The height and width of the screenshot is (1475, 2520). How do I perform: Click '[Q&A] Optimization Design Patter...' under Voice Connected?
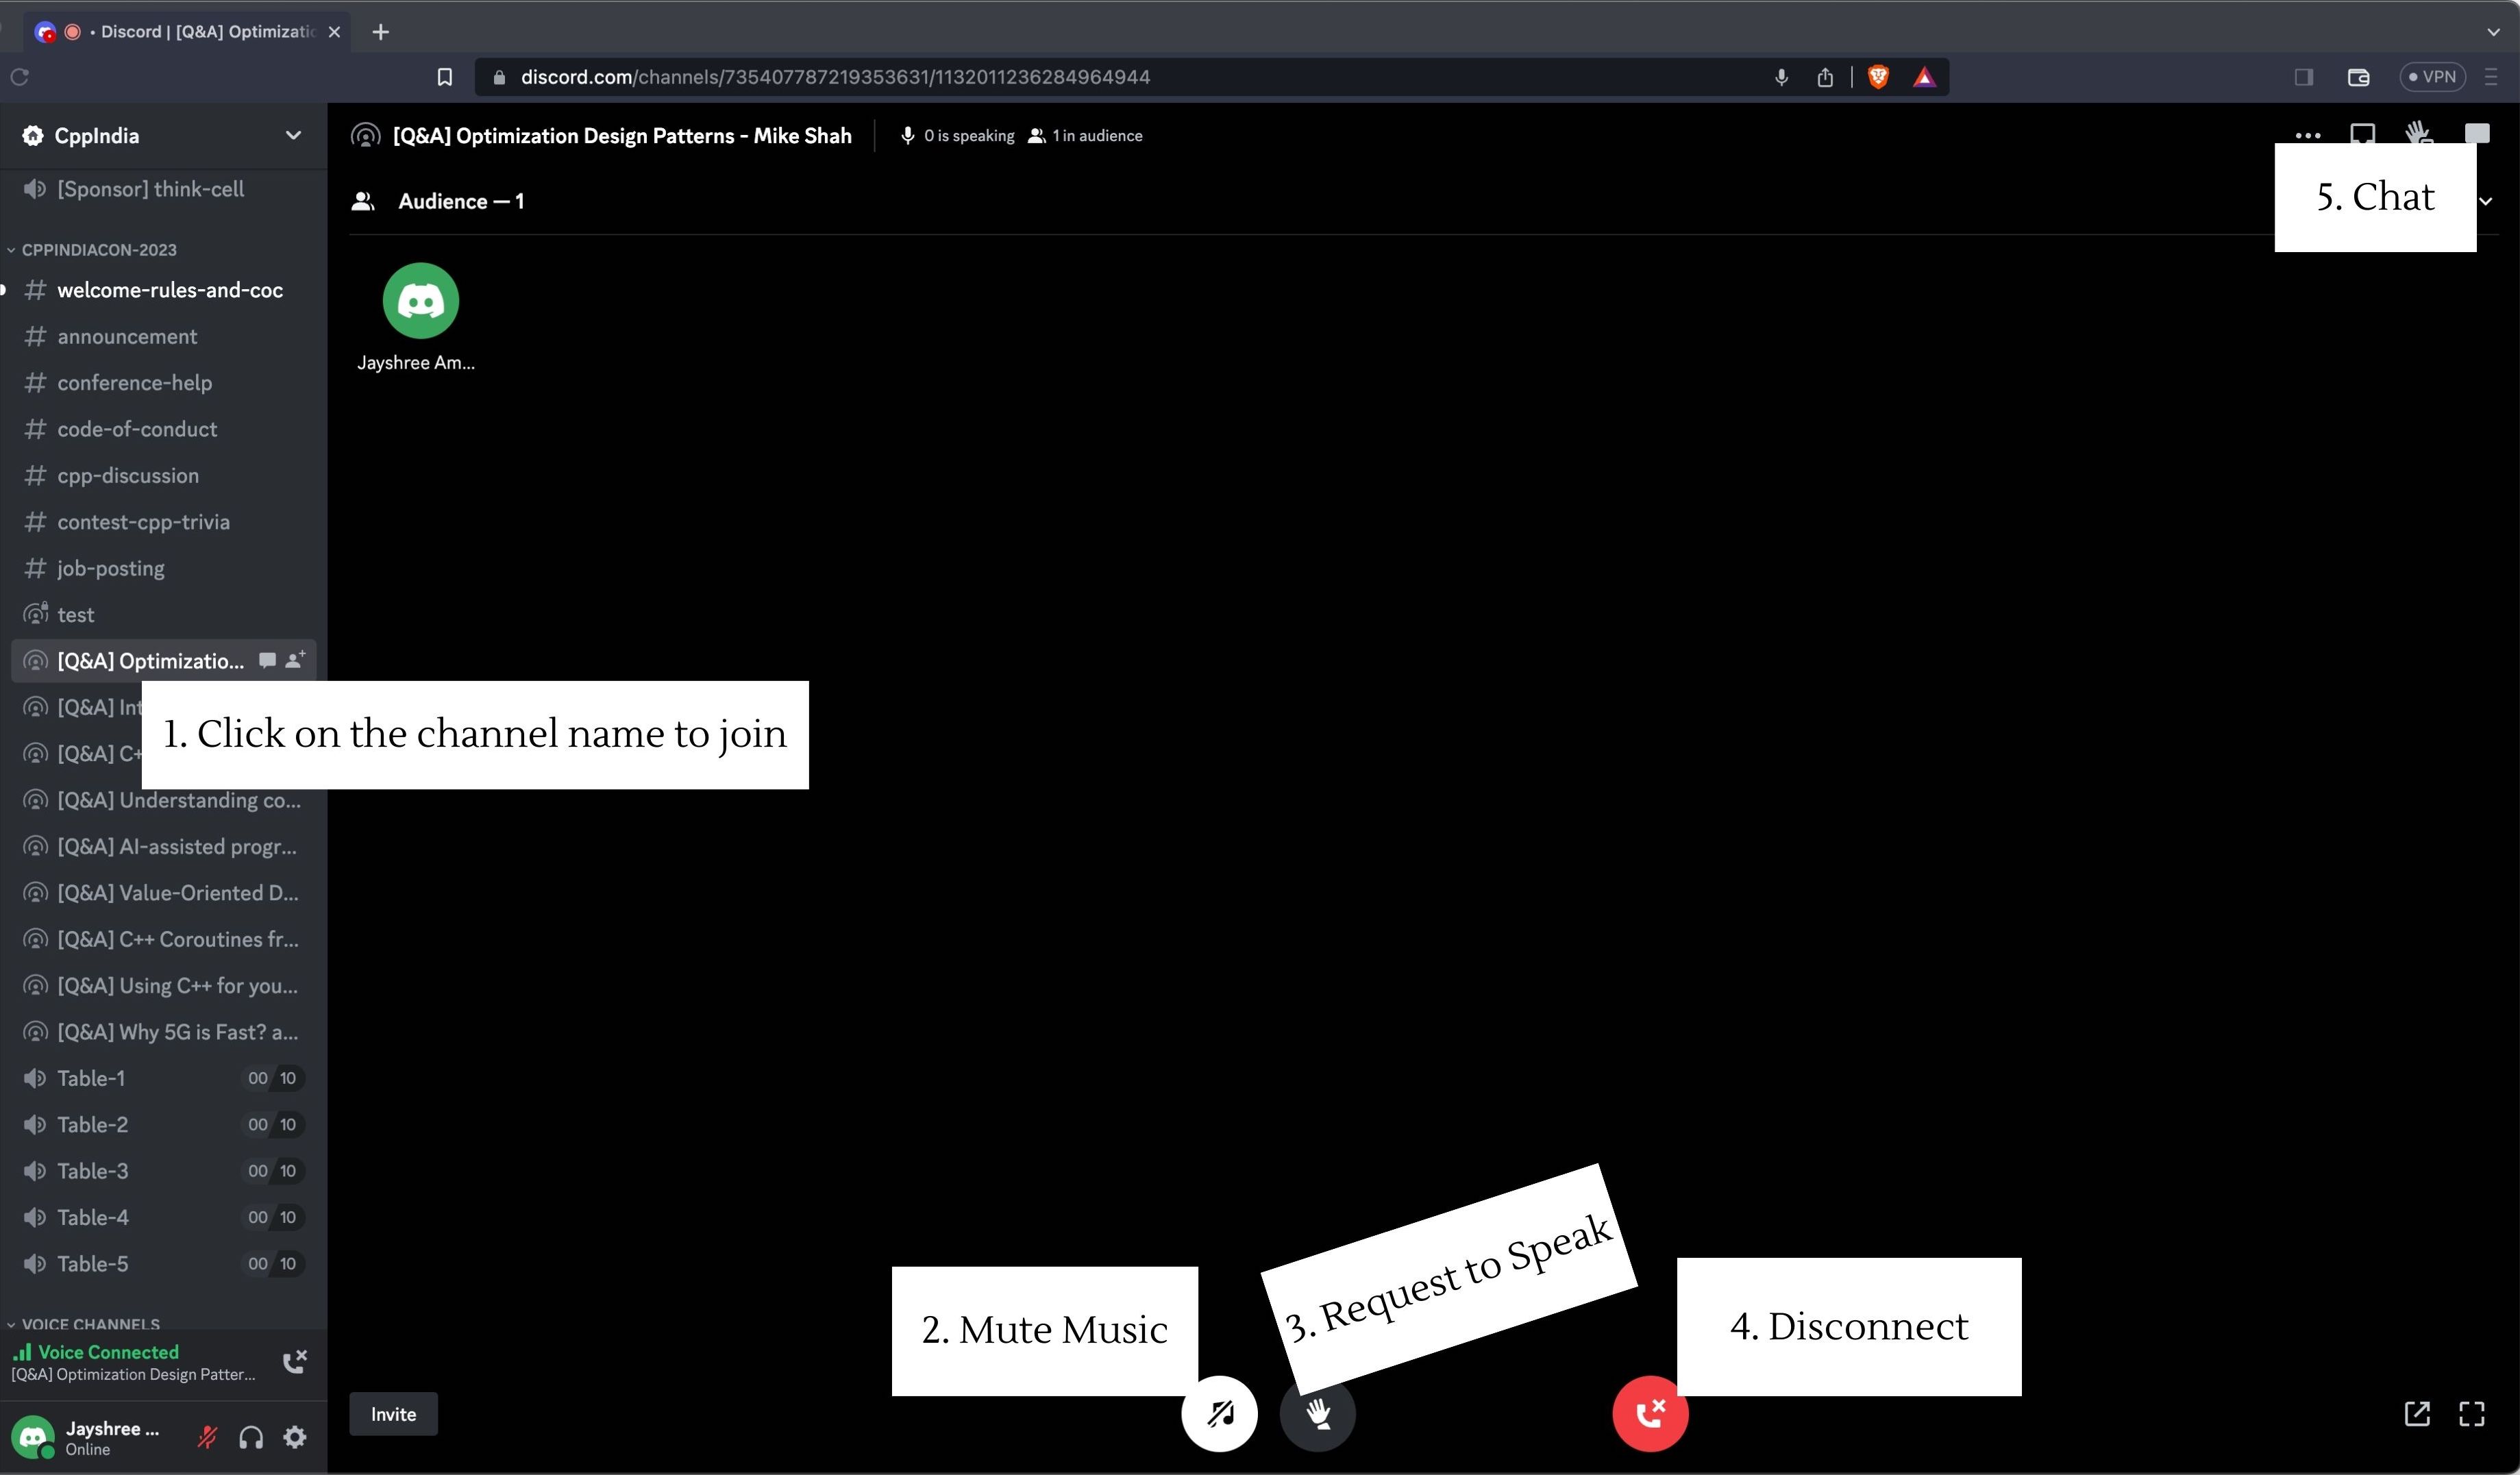click(133, 1374)
